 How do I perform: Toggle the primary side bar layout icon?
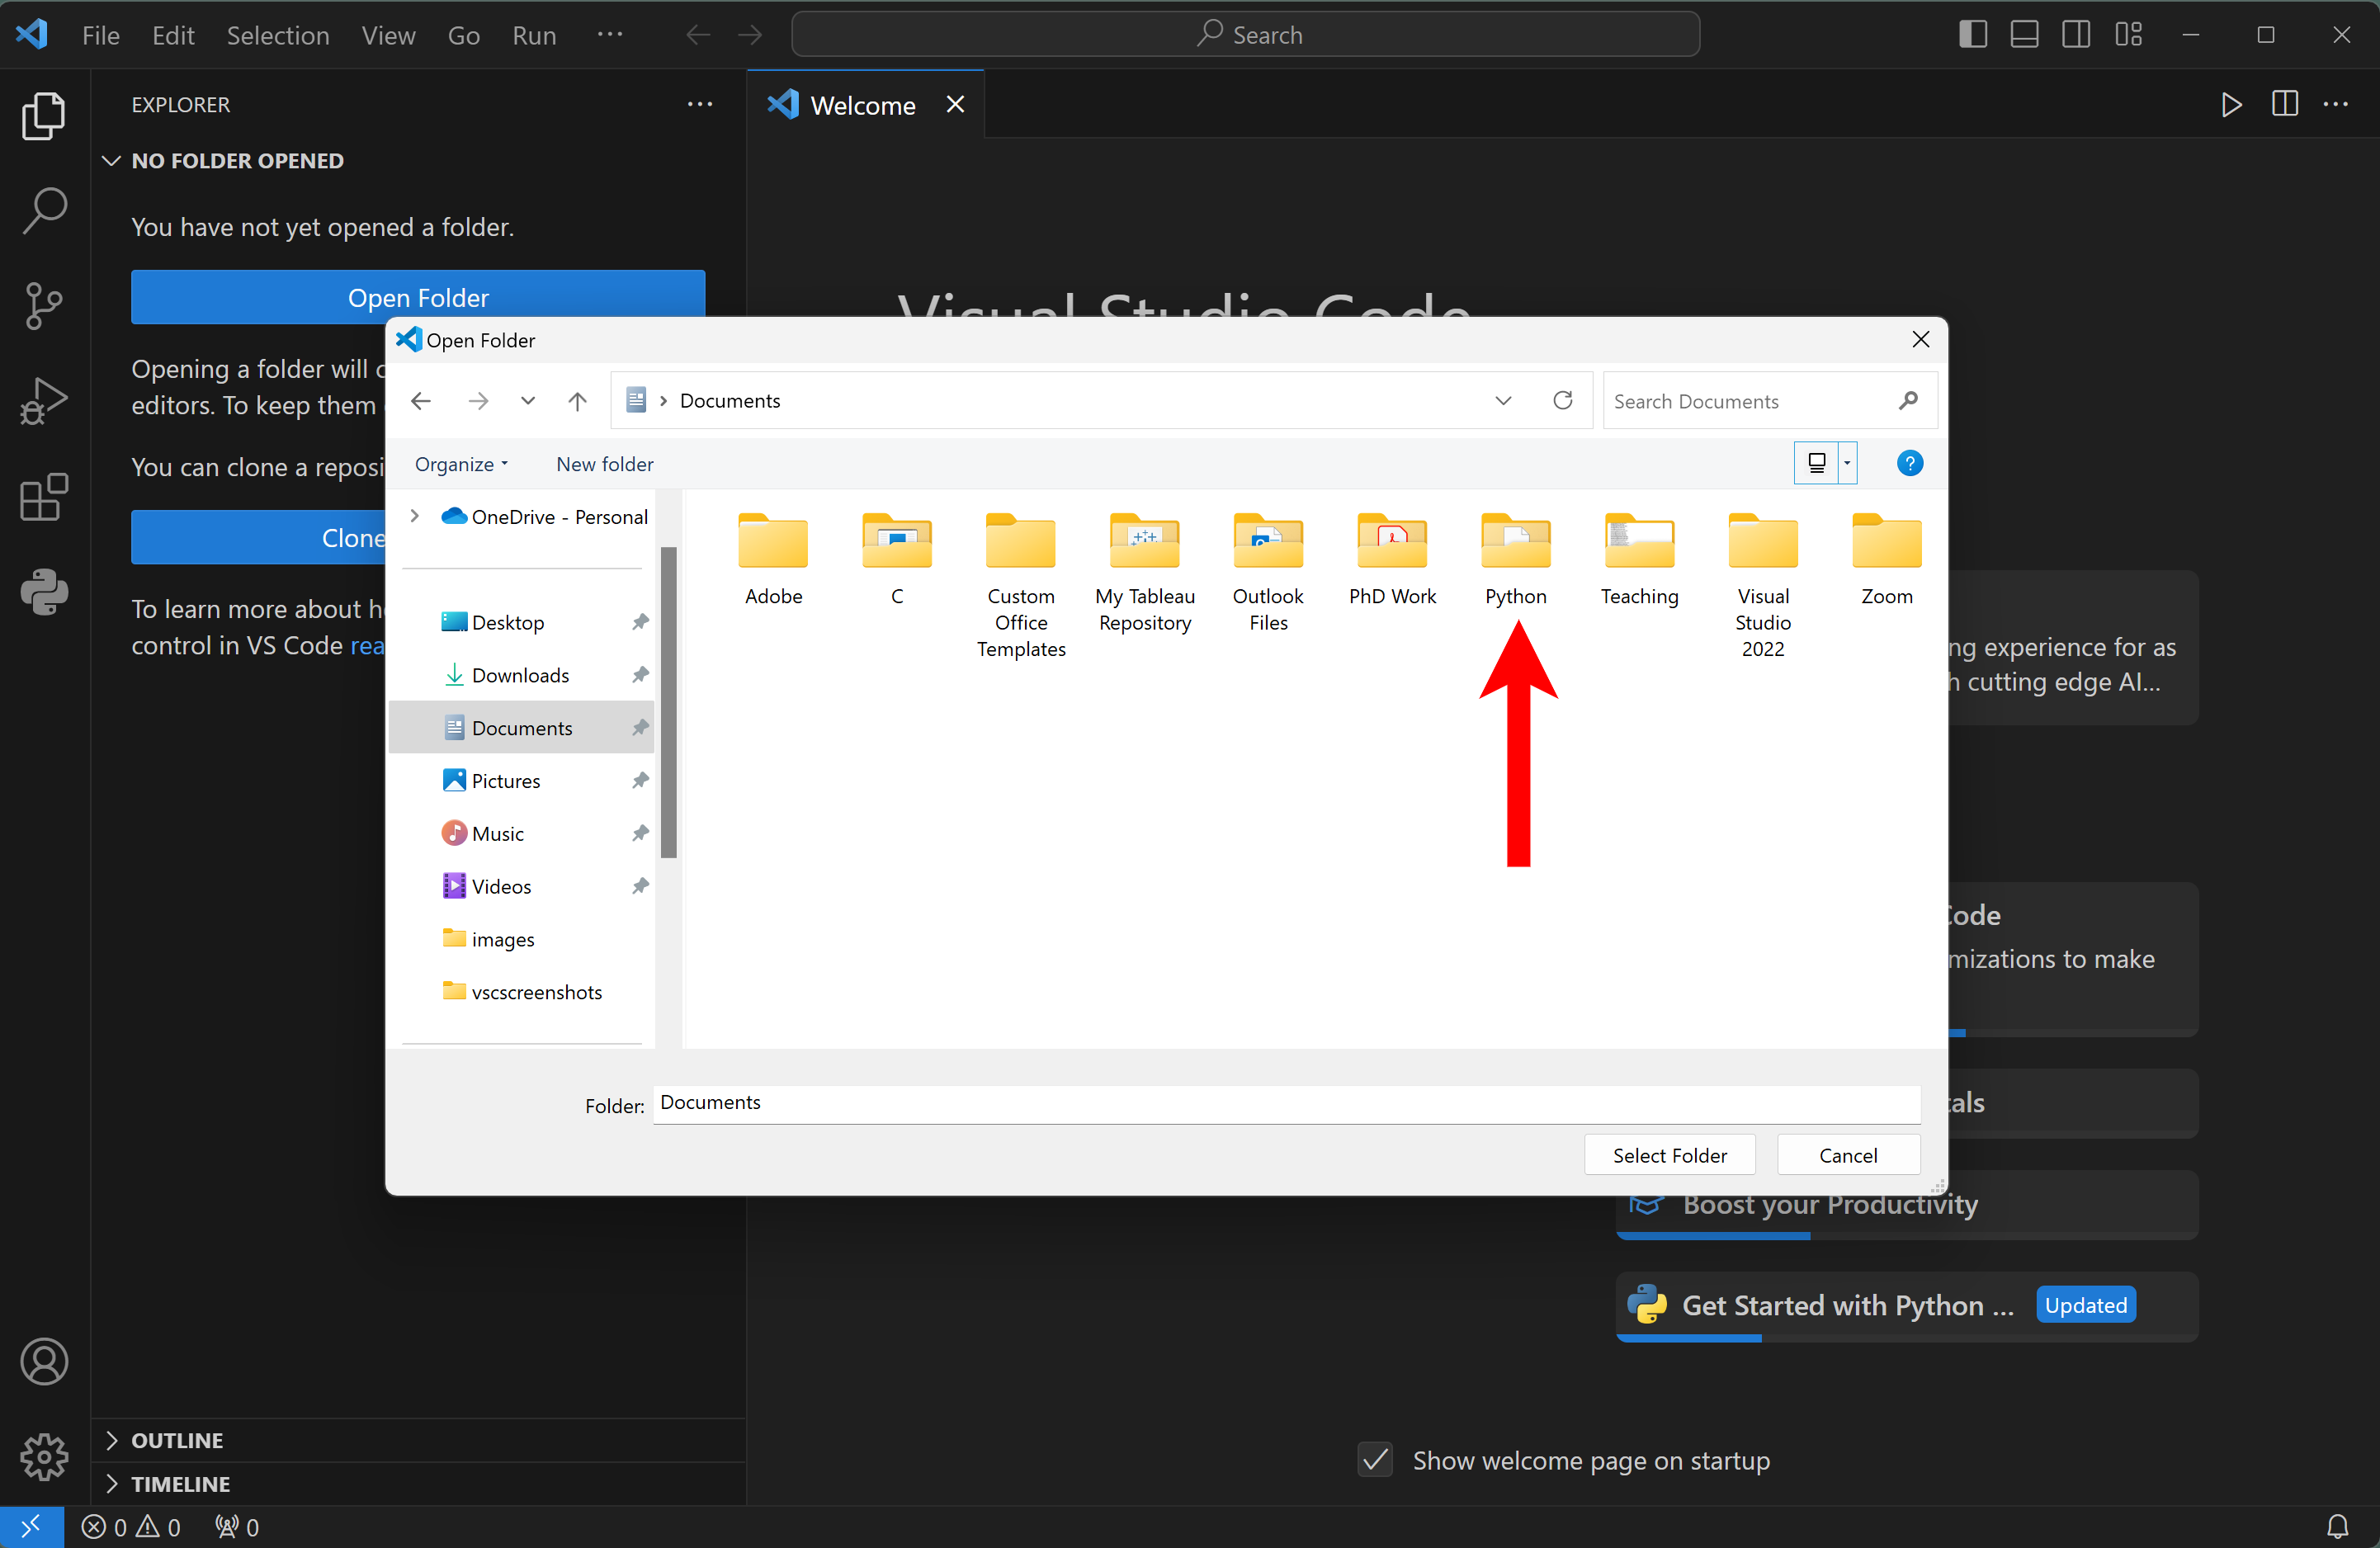point(1972,35)
